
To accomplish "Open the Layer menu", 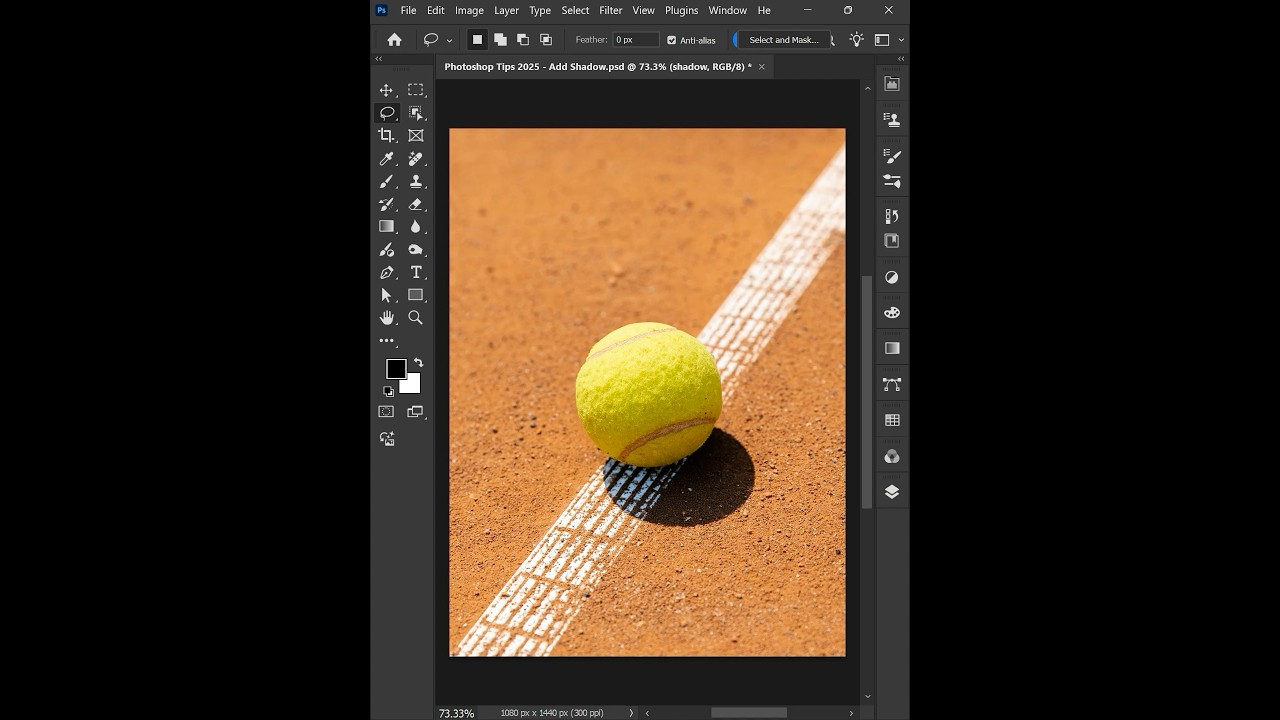I will tap(506, 10).
